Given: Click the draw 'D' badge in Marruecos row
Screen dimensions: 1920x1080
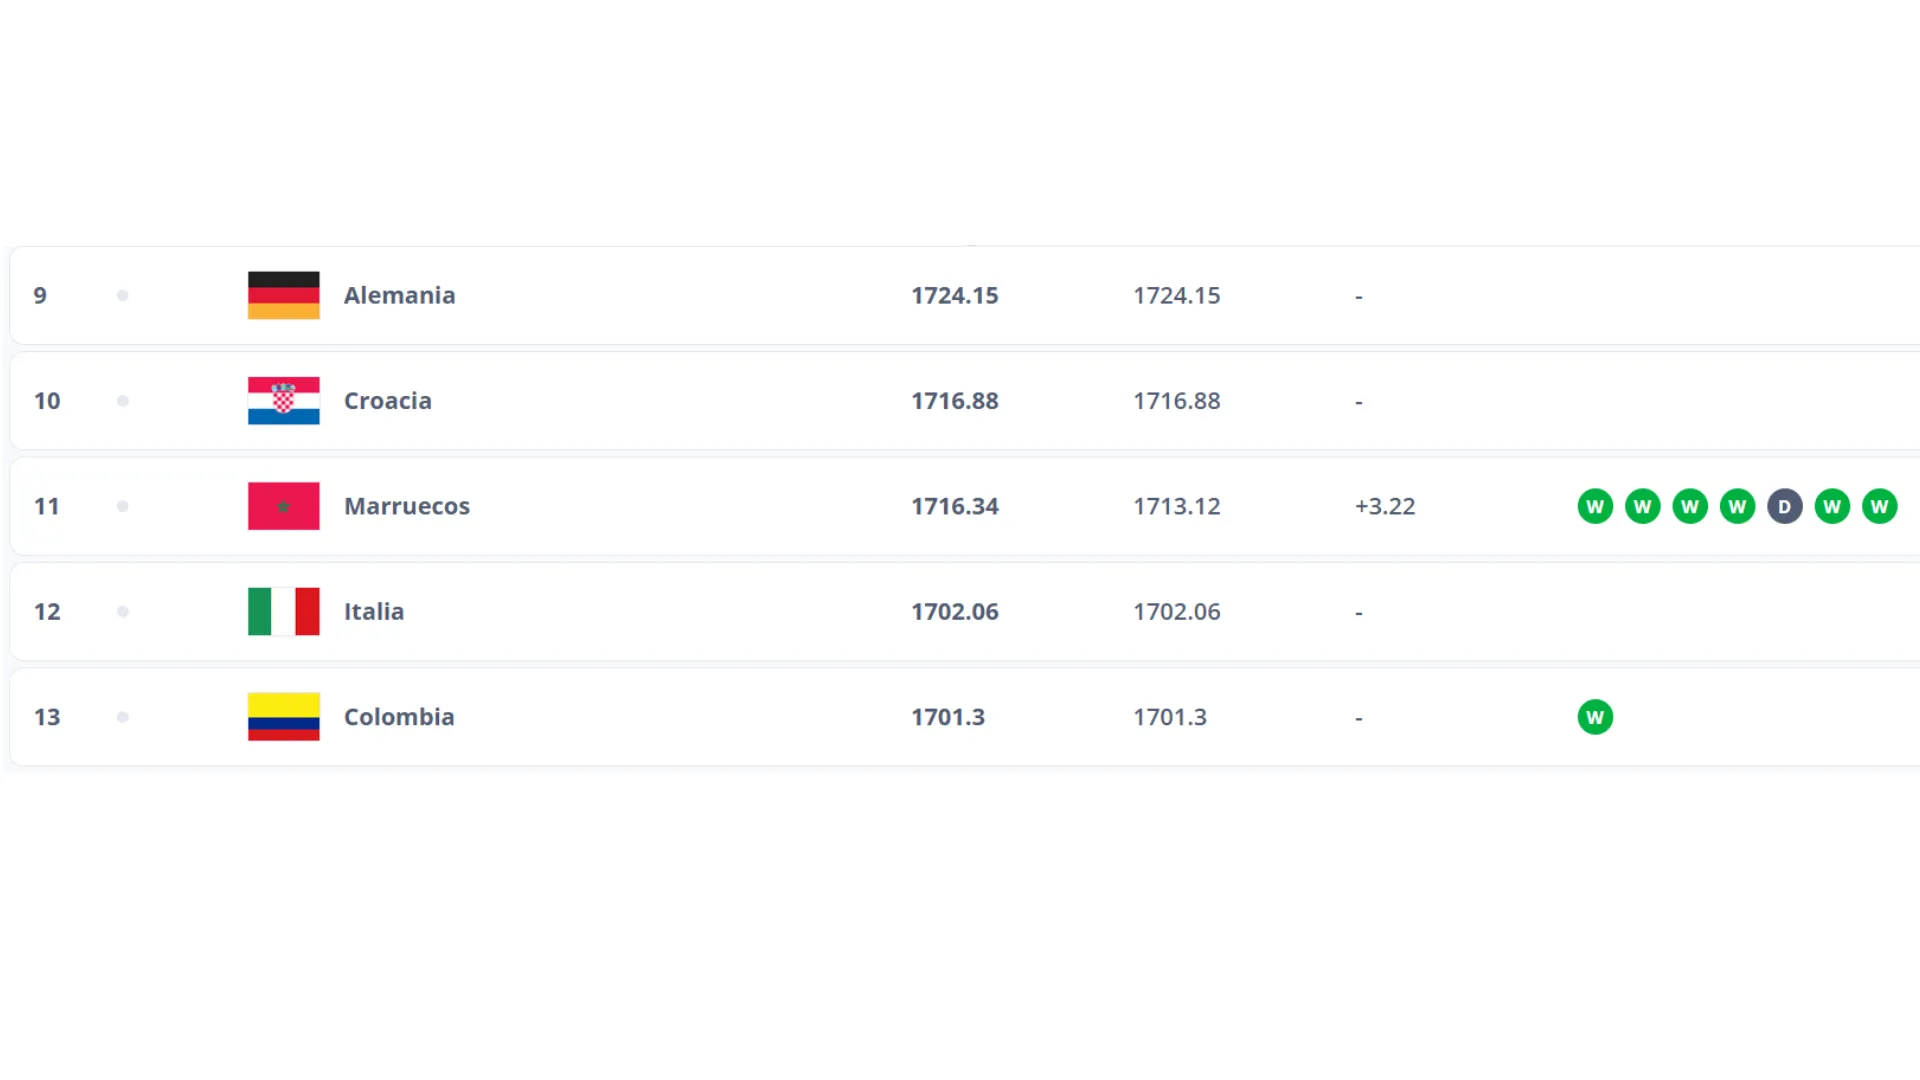Looking at the screenshot, I should point(1785,507).
